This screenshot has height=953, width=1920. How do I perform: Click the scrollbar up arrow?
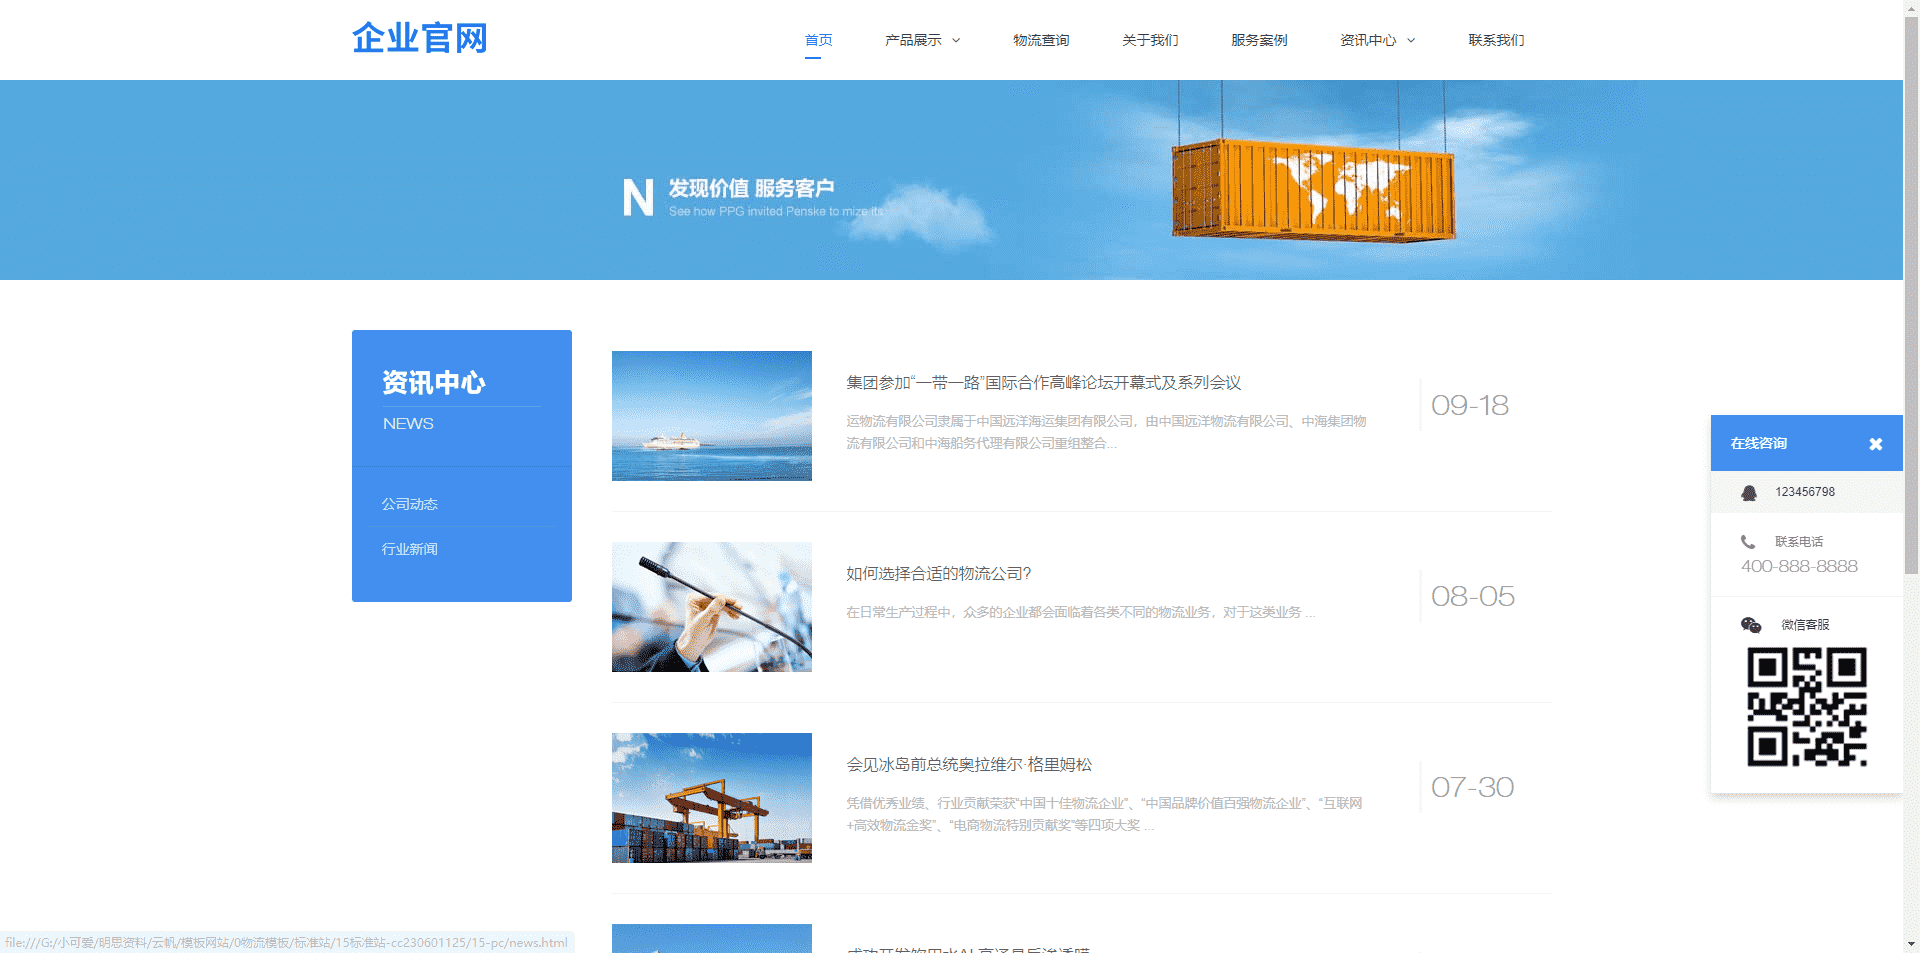coord(1911,8)
